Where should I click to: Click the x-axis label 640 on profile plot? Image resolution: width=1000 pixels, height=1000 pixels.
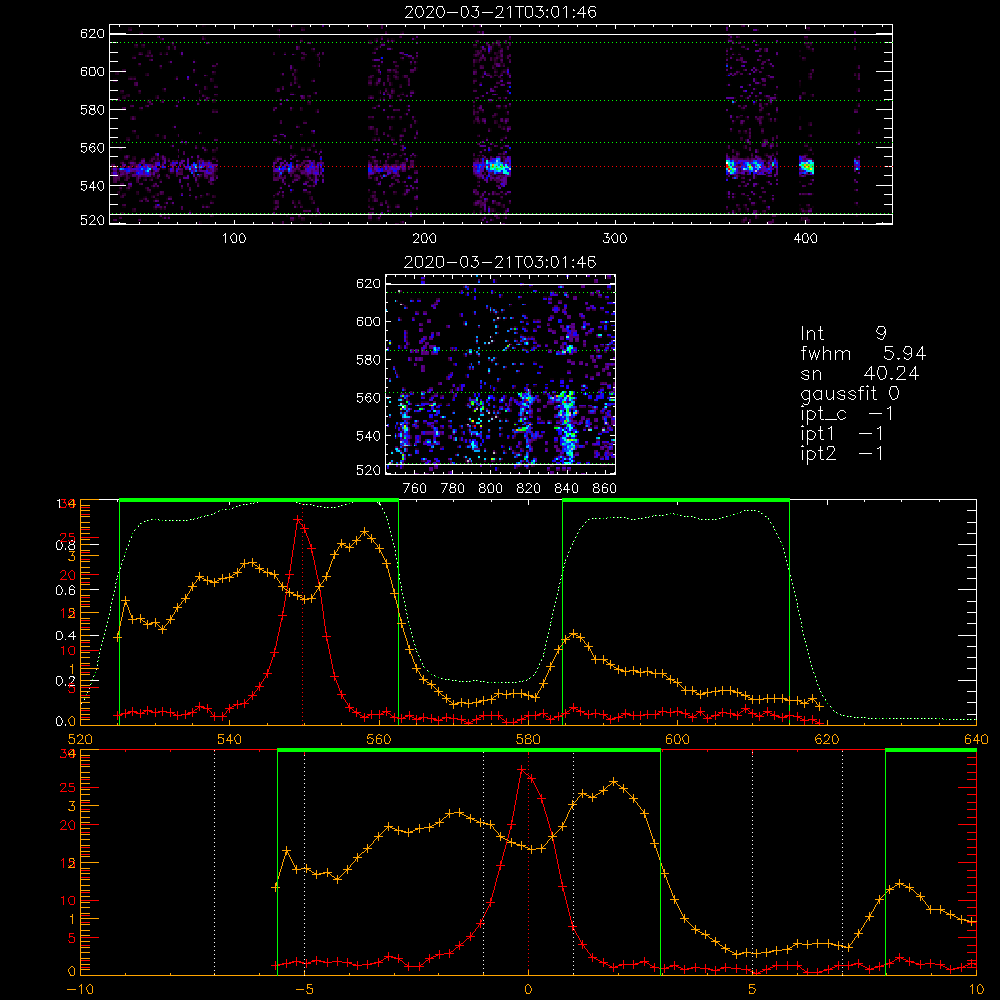click(976, 739)
